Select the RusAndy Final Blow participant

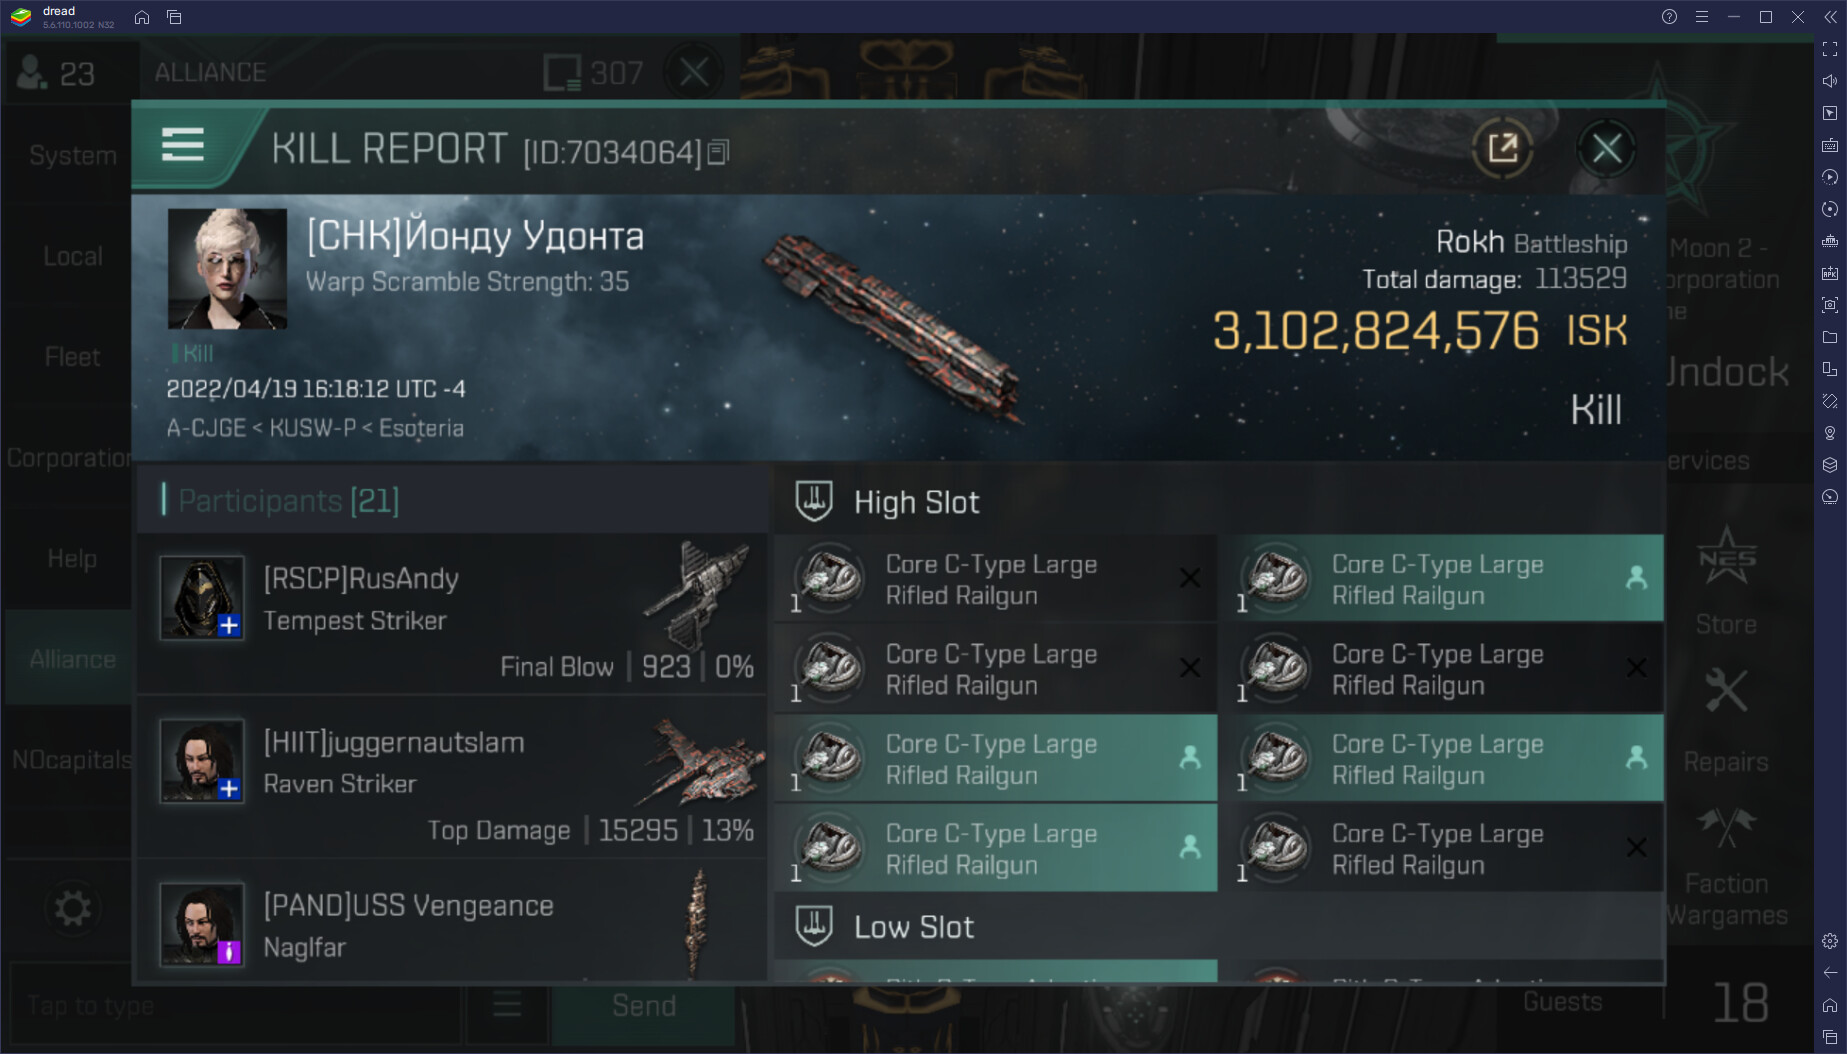click(x=452, y=616)
